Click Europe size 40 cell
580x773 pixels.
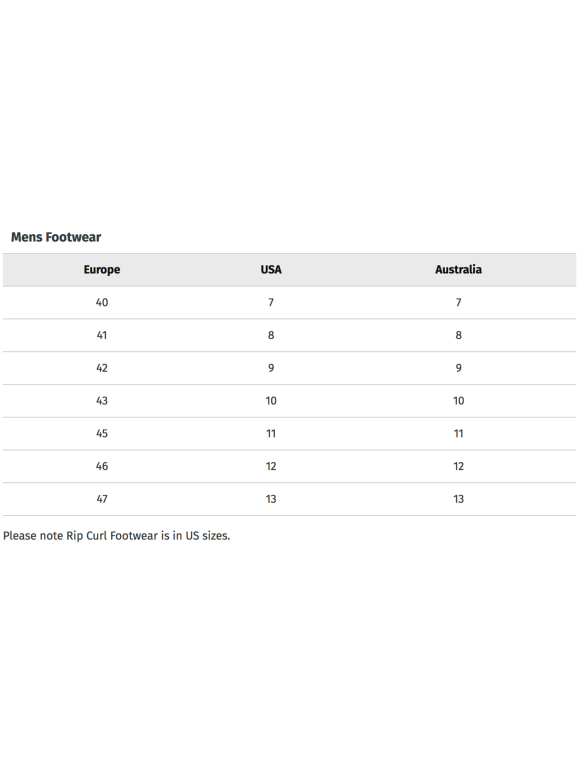tap(102, 302)
